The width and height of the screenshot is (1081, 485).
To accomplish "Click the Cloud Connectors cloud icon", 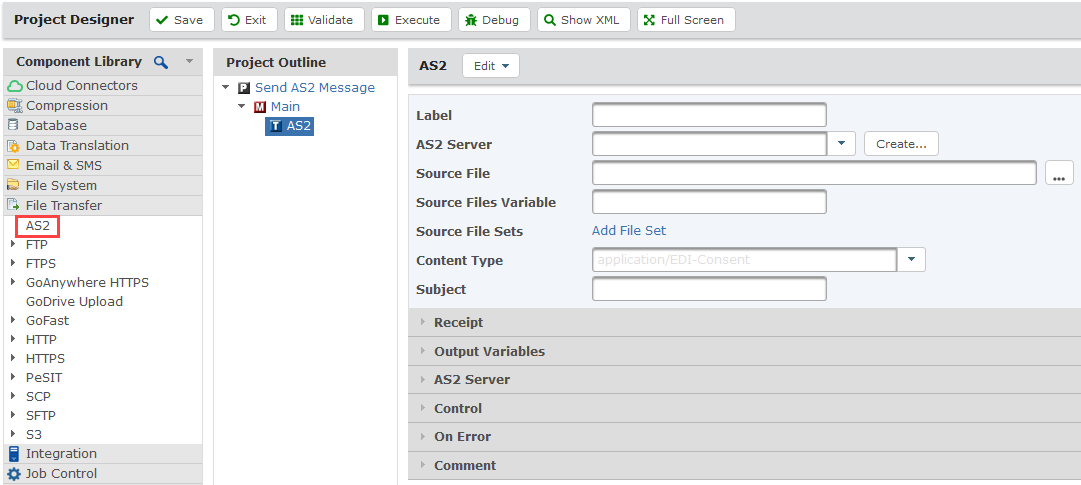I will tap(14, 86).
